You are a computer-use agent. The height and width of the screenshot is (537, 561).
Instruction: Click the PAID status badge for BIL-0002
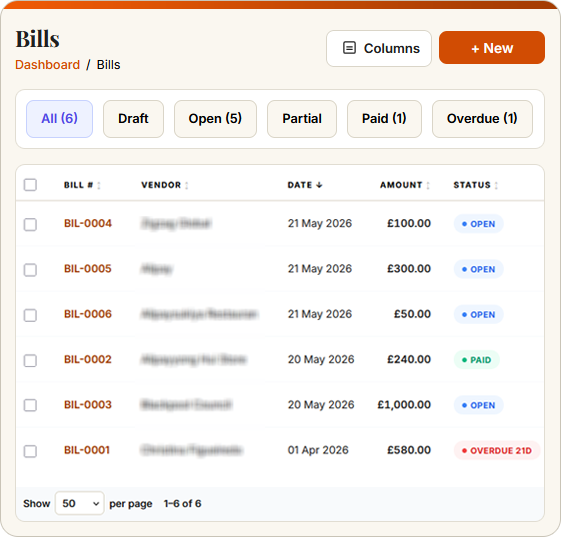[x=477, y=360]
